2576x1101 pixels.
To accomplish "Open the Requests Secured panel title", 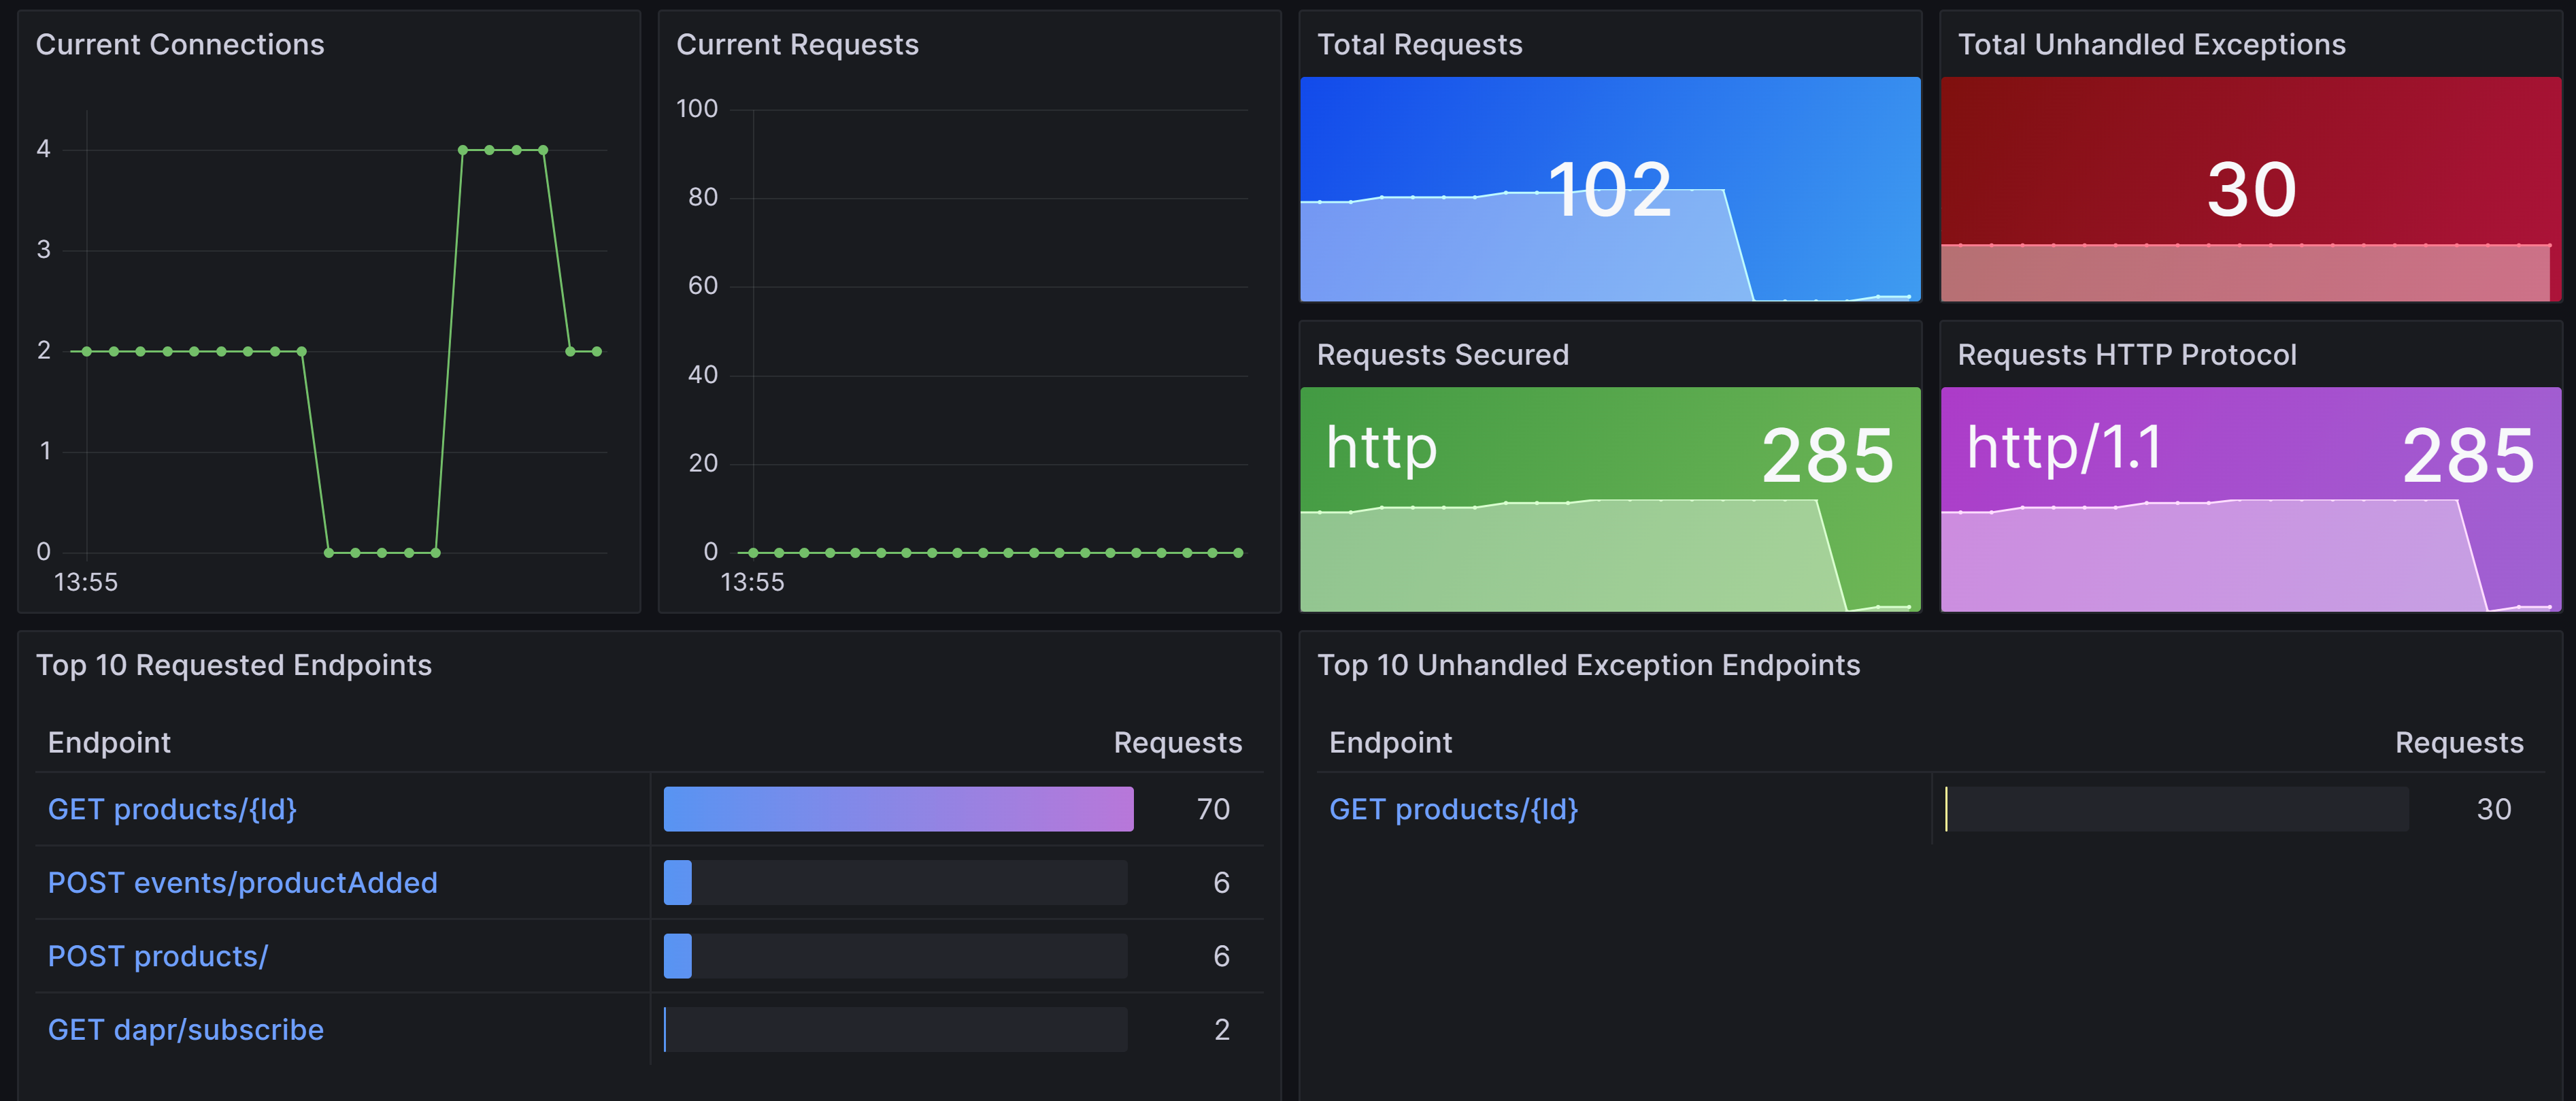I will [1442, 355].
